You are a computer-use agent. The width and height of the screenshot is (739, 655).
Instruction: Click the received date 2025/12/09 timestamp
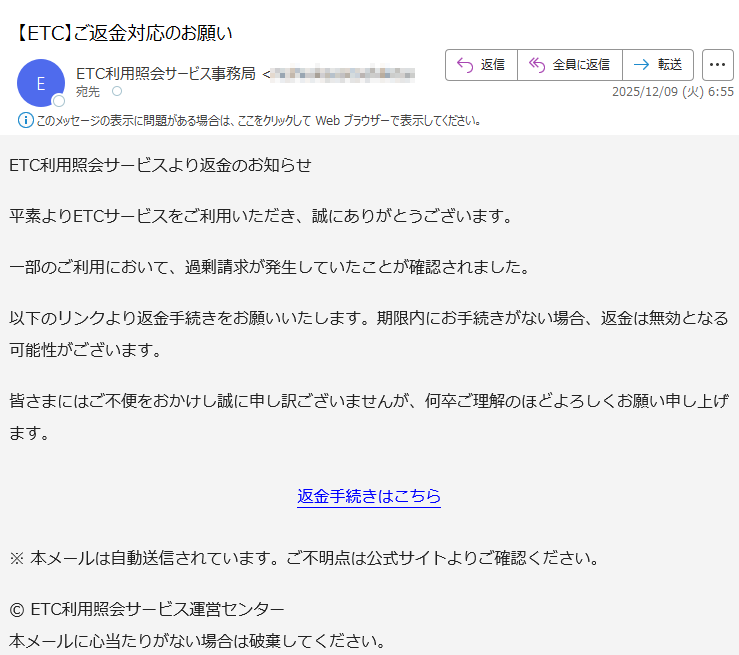[672, 91]
